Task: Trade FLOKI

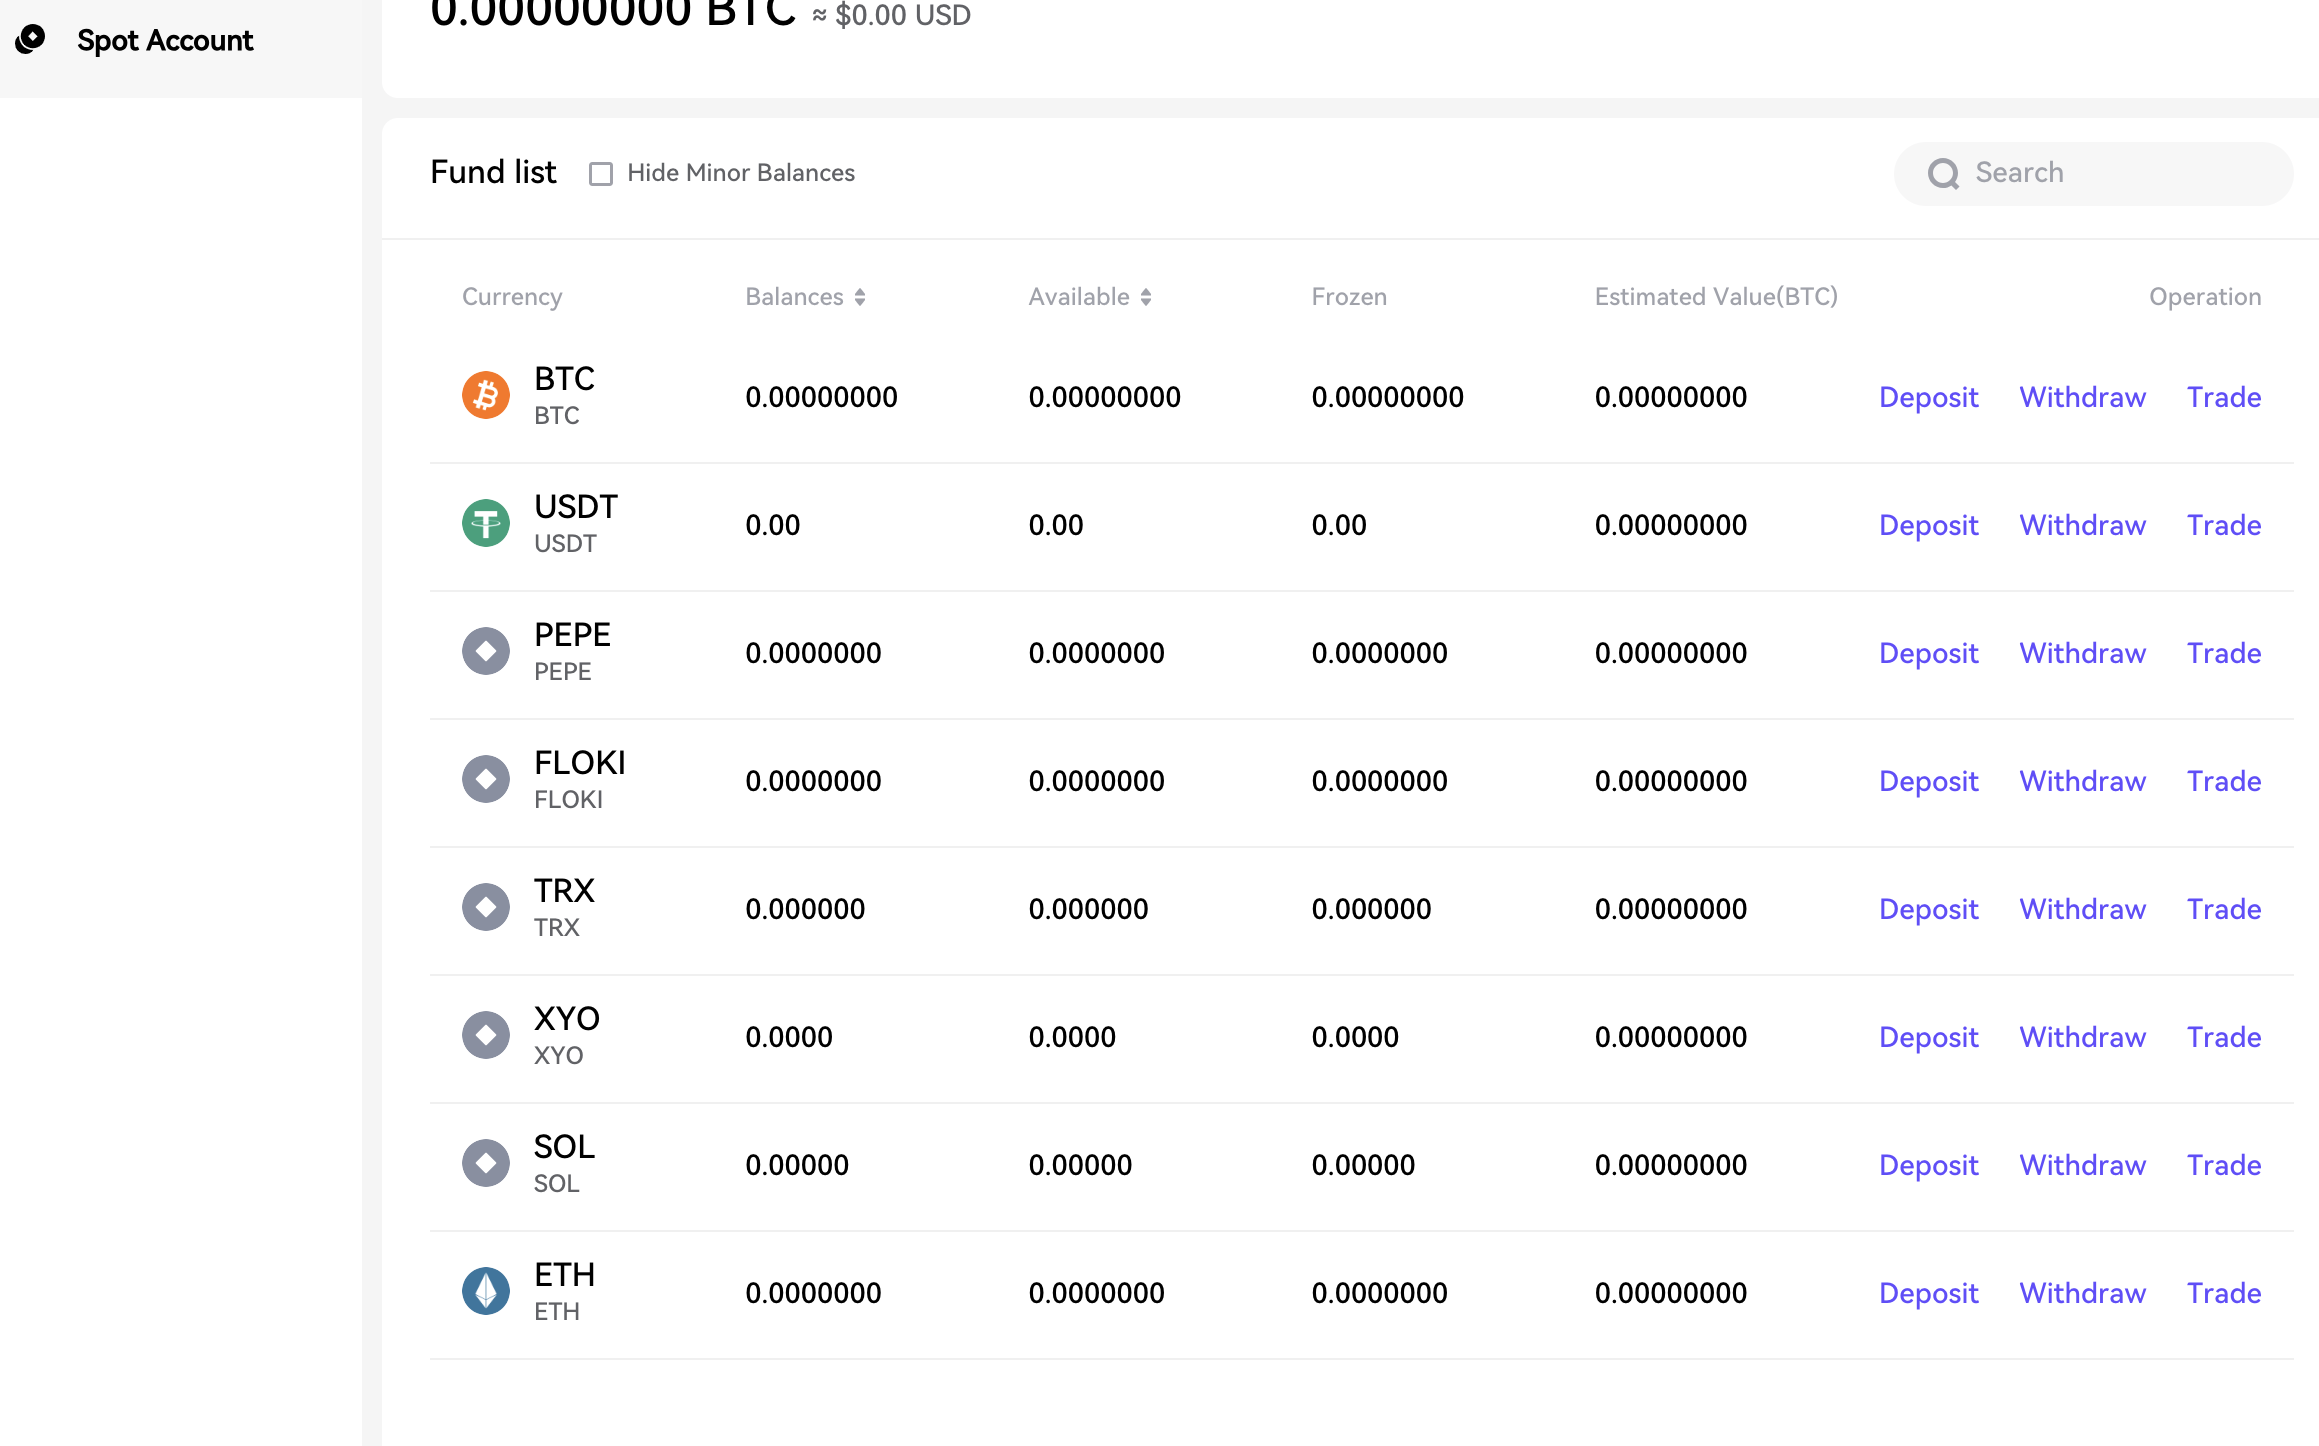Action: [x=2224, y=781]
